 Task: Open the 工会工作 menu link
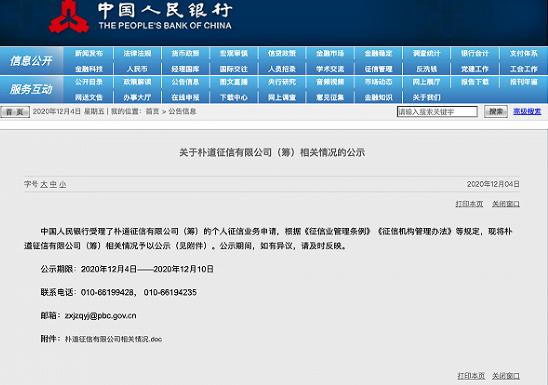click(x=523, y=69)
